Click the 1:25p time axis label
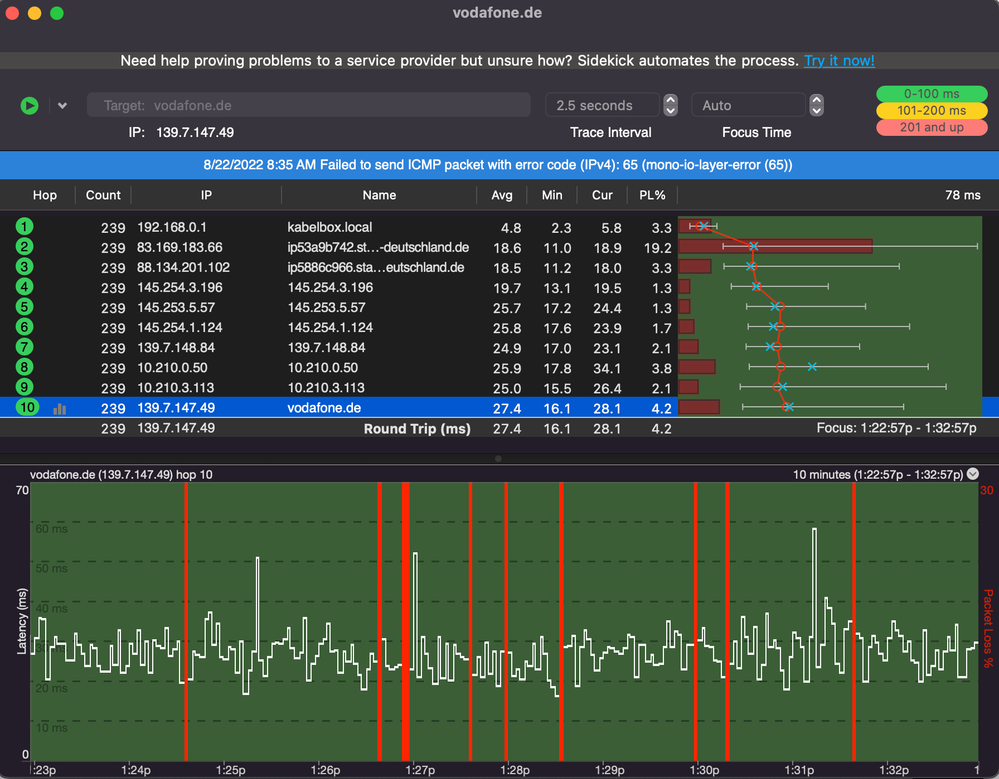999x779 pixels. click(231, 770)
